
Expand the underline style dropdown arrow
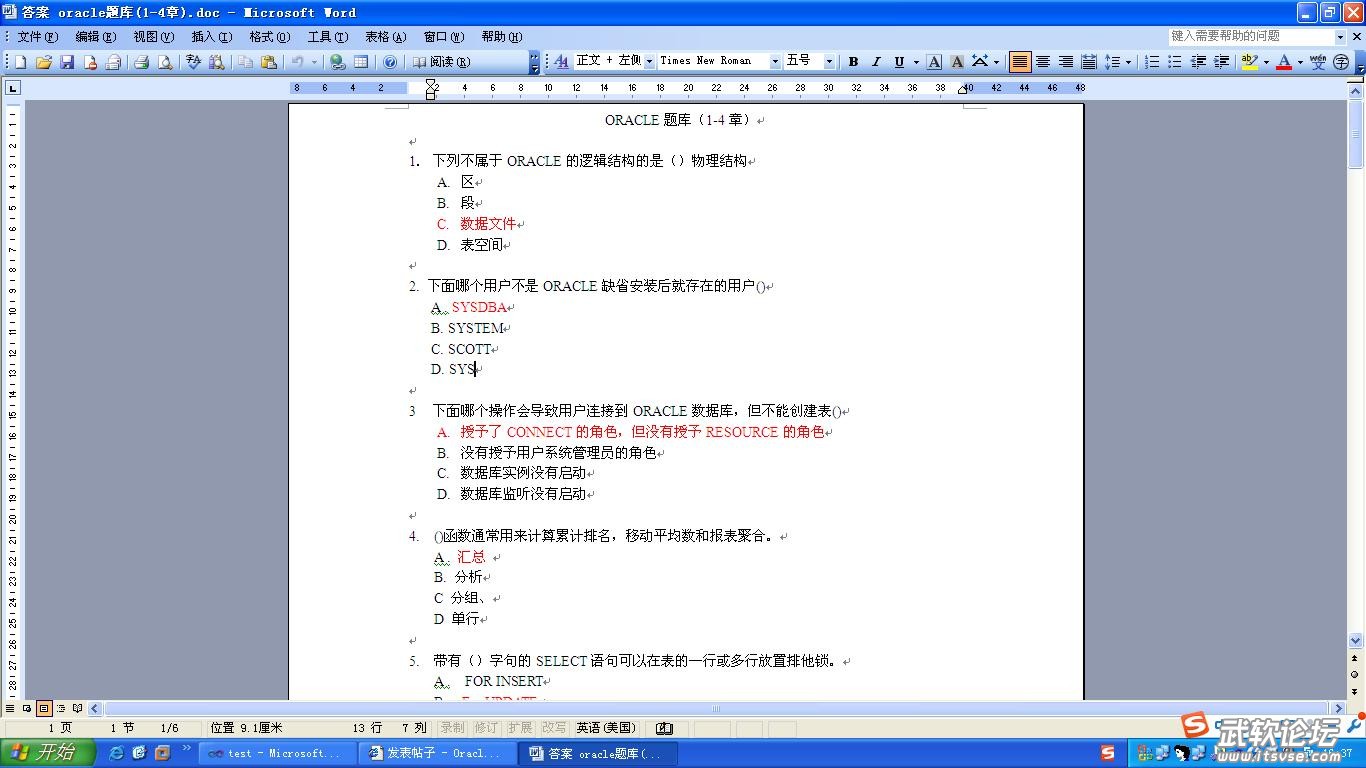(x=915, y=61)
